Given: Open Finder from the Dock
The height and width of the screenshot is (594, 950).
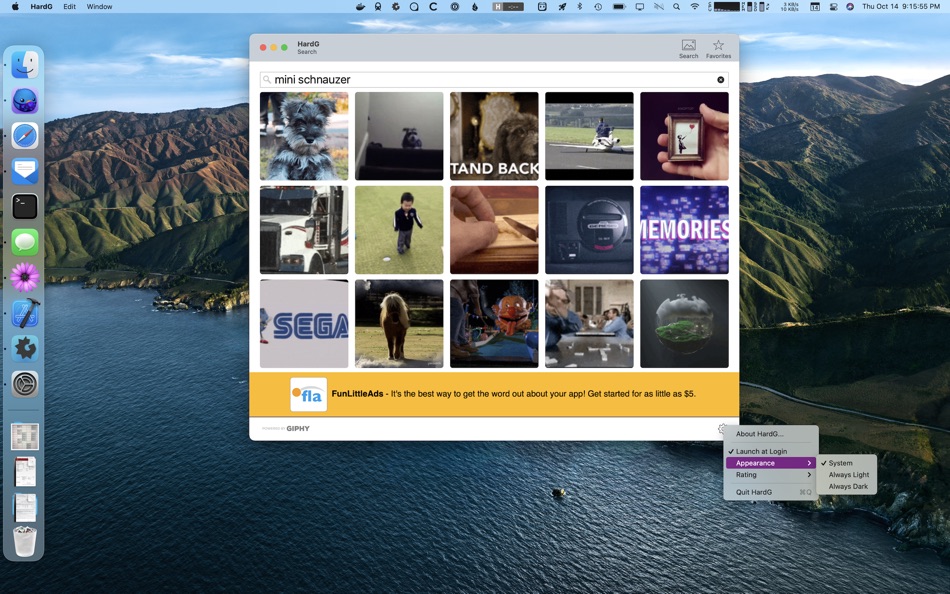Looking at the screenshot, I should click(x=25, y=65).
